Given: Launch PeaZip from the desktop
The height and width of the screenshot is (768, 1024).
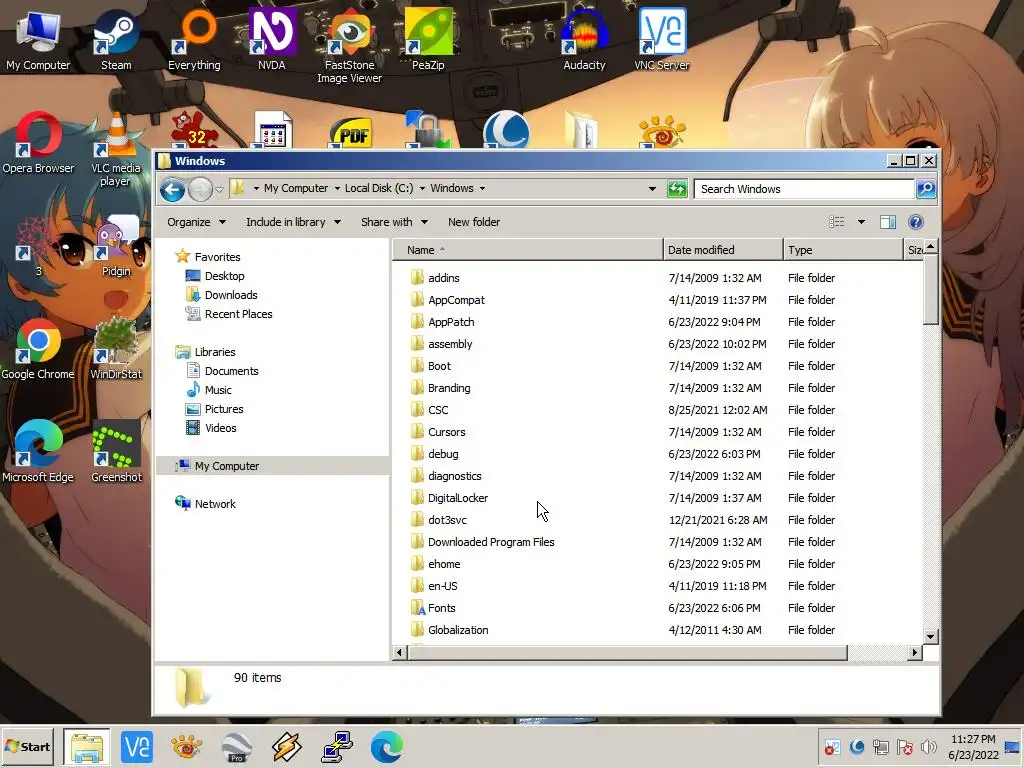Looking at the screenshot, I should pyautogui.click(x=428, y=39).
